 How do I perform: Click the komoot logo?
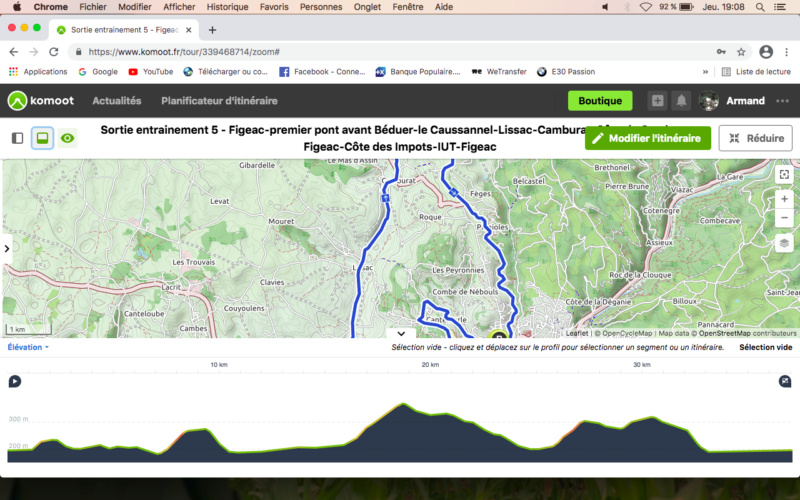click(x=41, y=101)
